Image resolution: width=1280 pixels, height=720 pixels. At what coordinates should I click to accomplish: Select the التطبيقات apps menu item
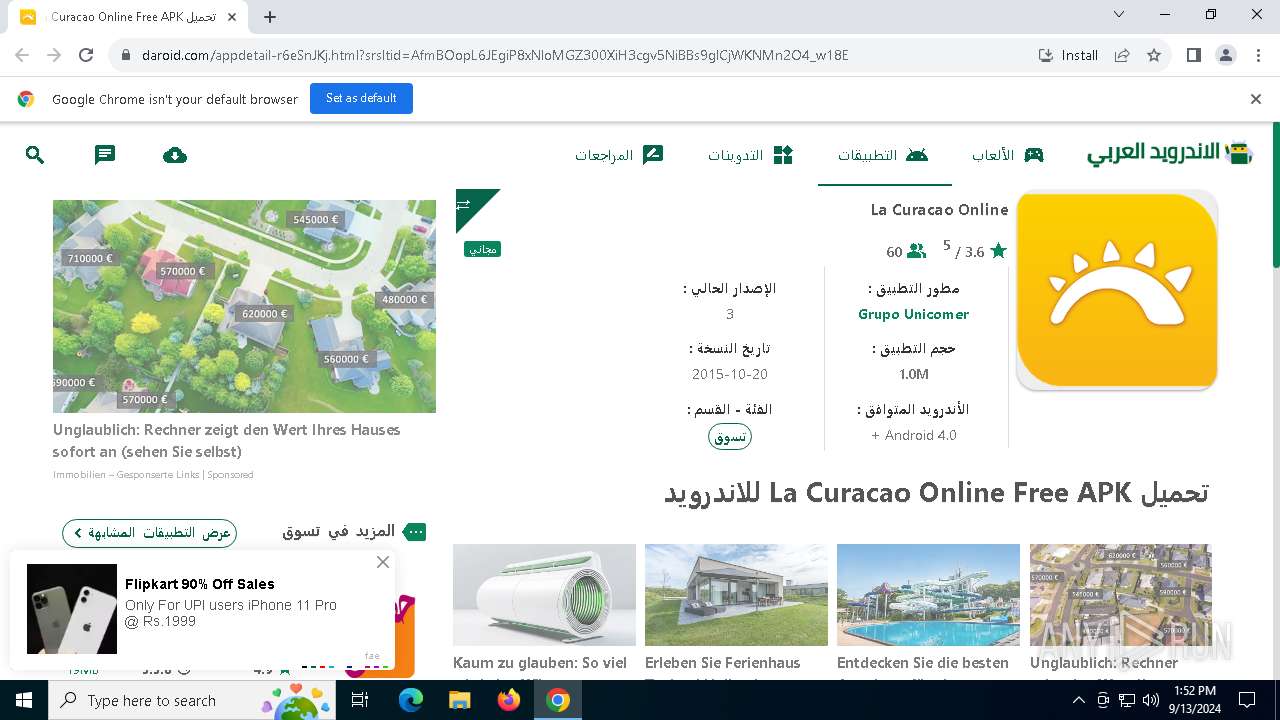[883, 155]
